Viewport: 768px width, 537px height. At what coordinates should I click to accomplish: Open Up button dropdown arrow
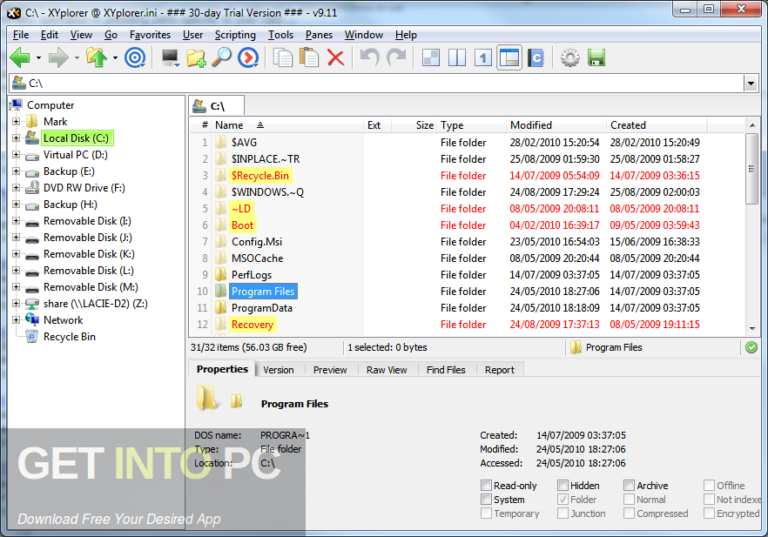coord(115,58)
